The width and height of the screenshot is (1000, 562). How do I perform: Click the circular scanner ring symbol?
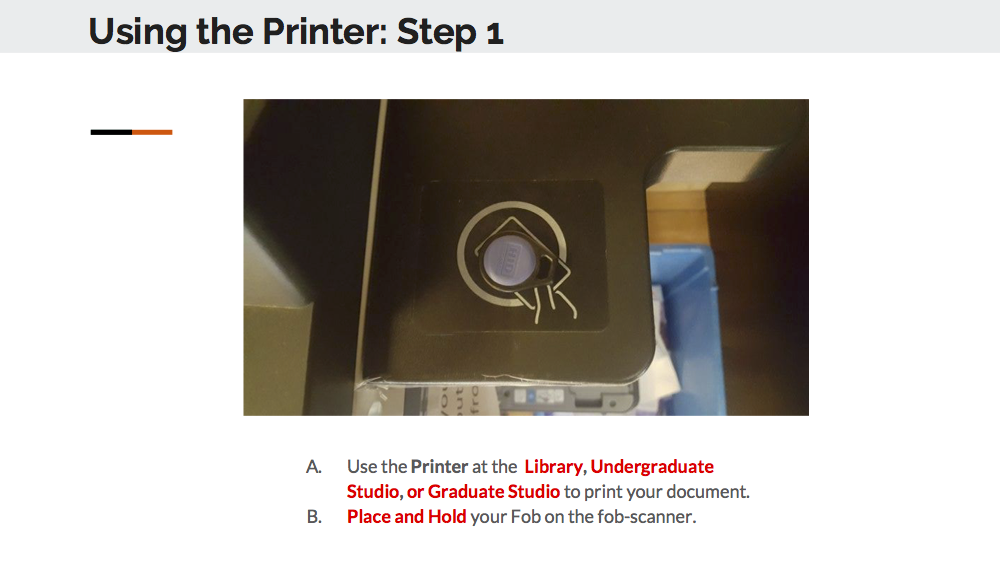[512, 253]
